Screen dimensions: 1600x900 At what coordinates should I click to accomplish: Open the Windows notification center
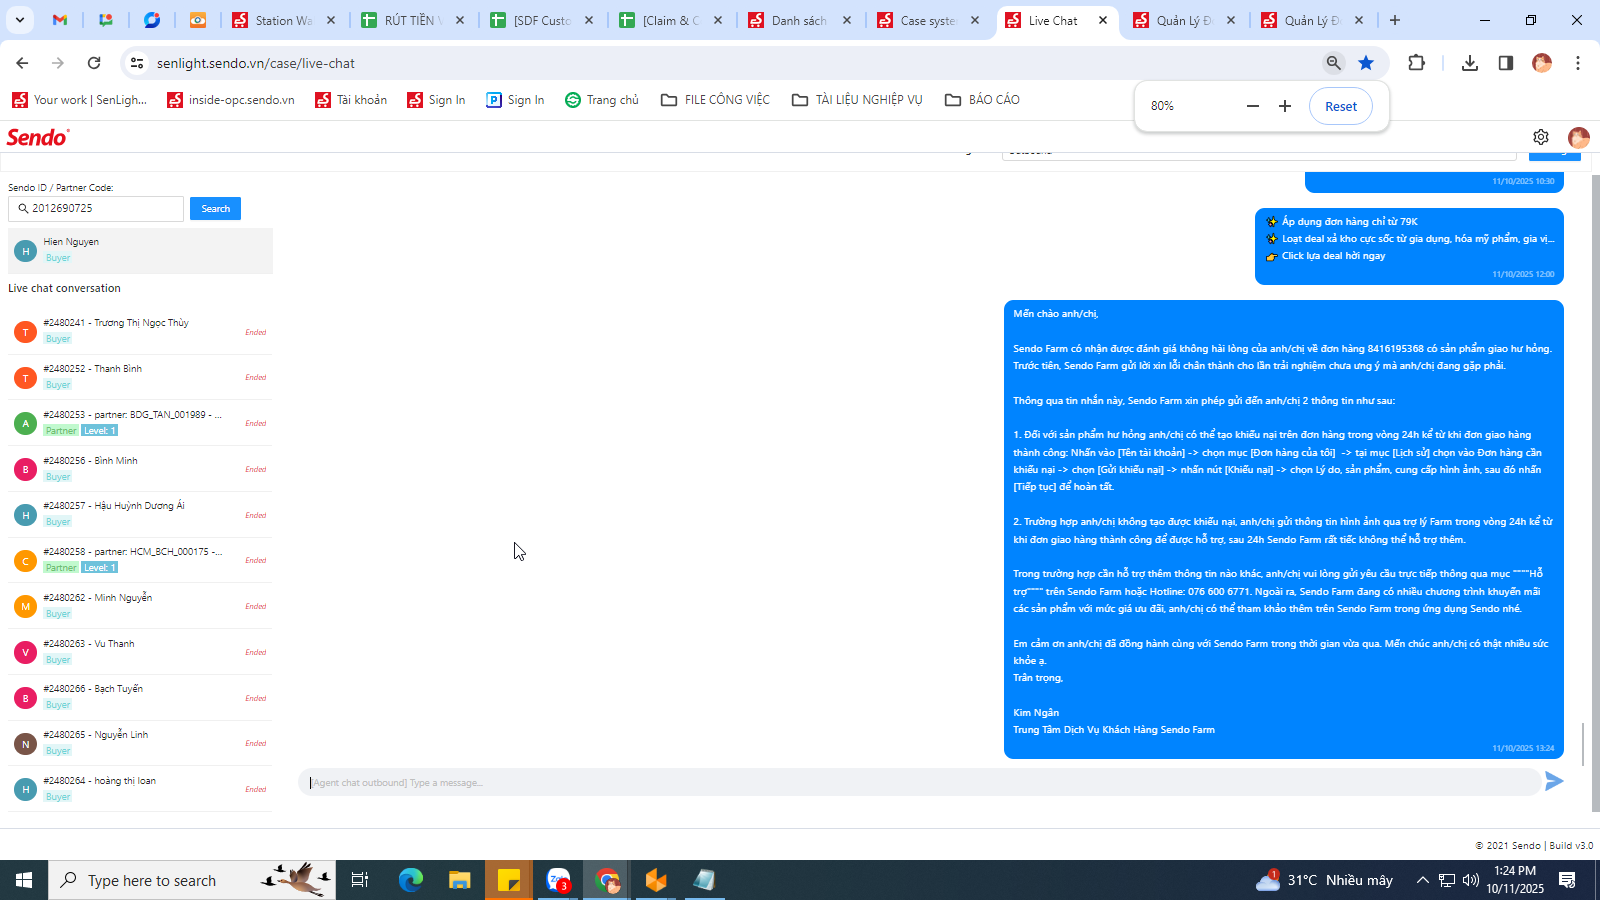(x=1567, y=880)
